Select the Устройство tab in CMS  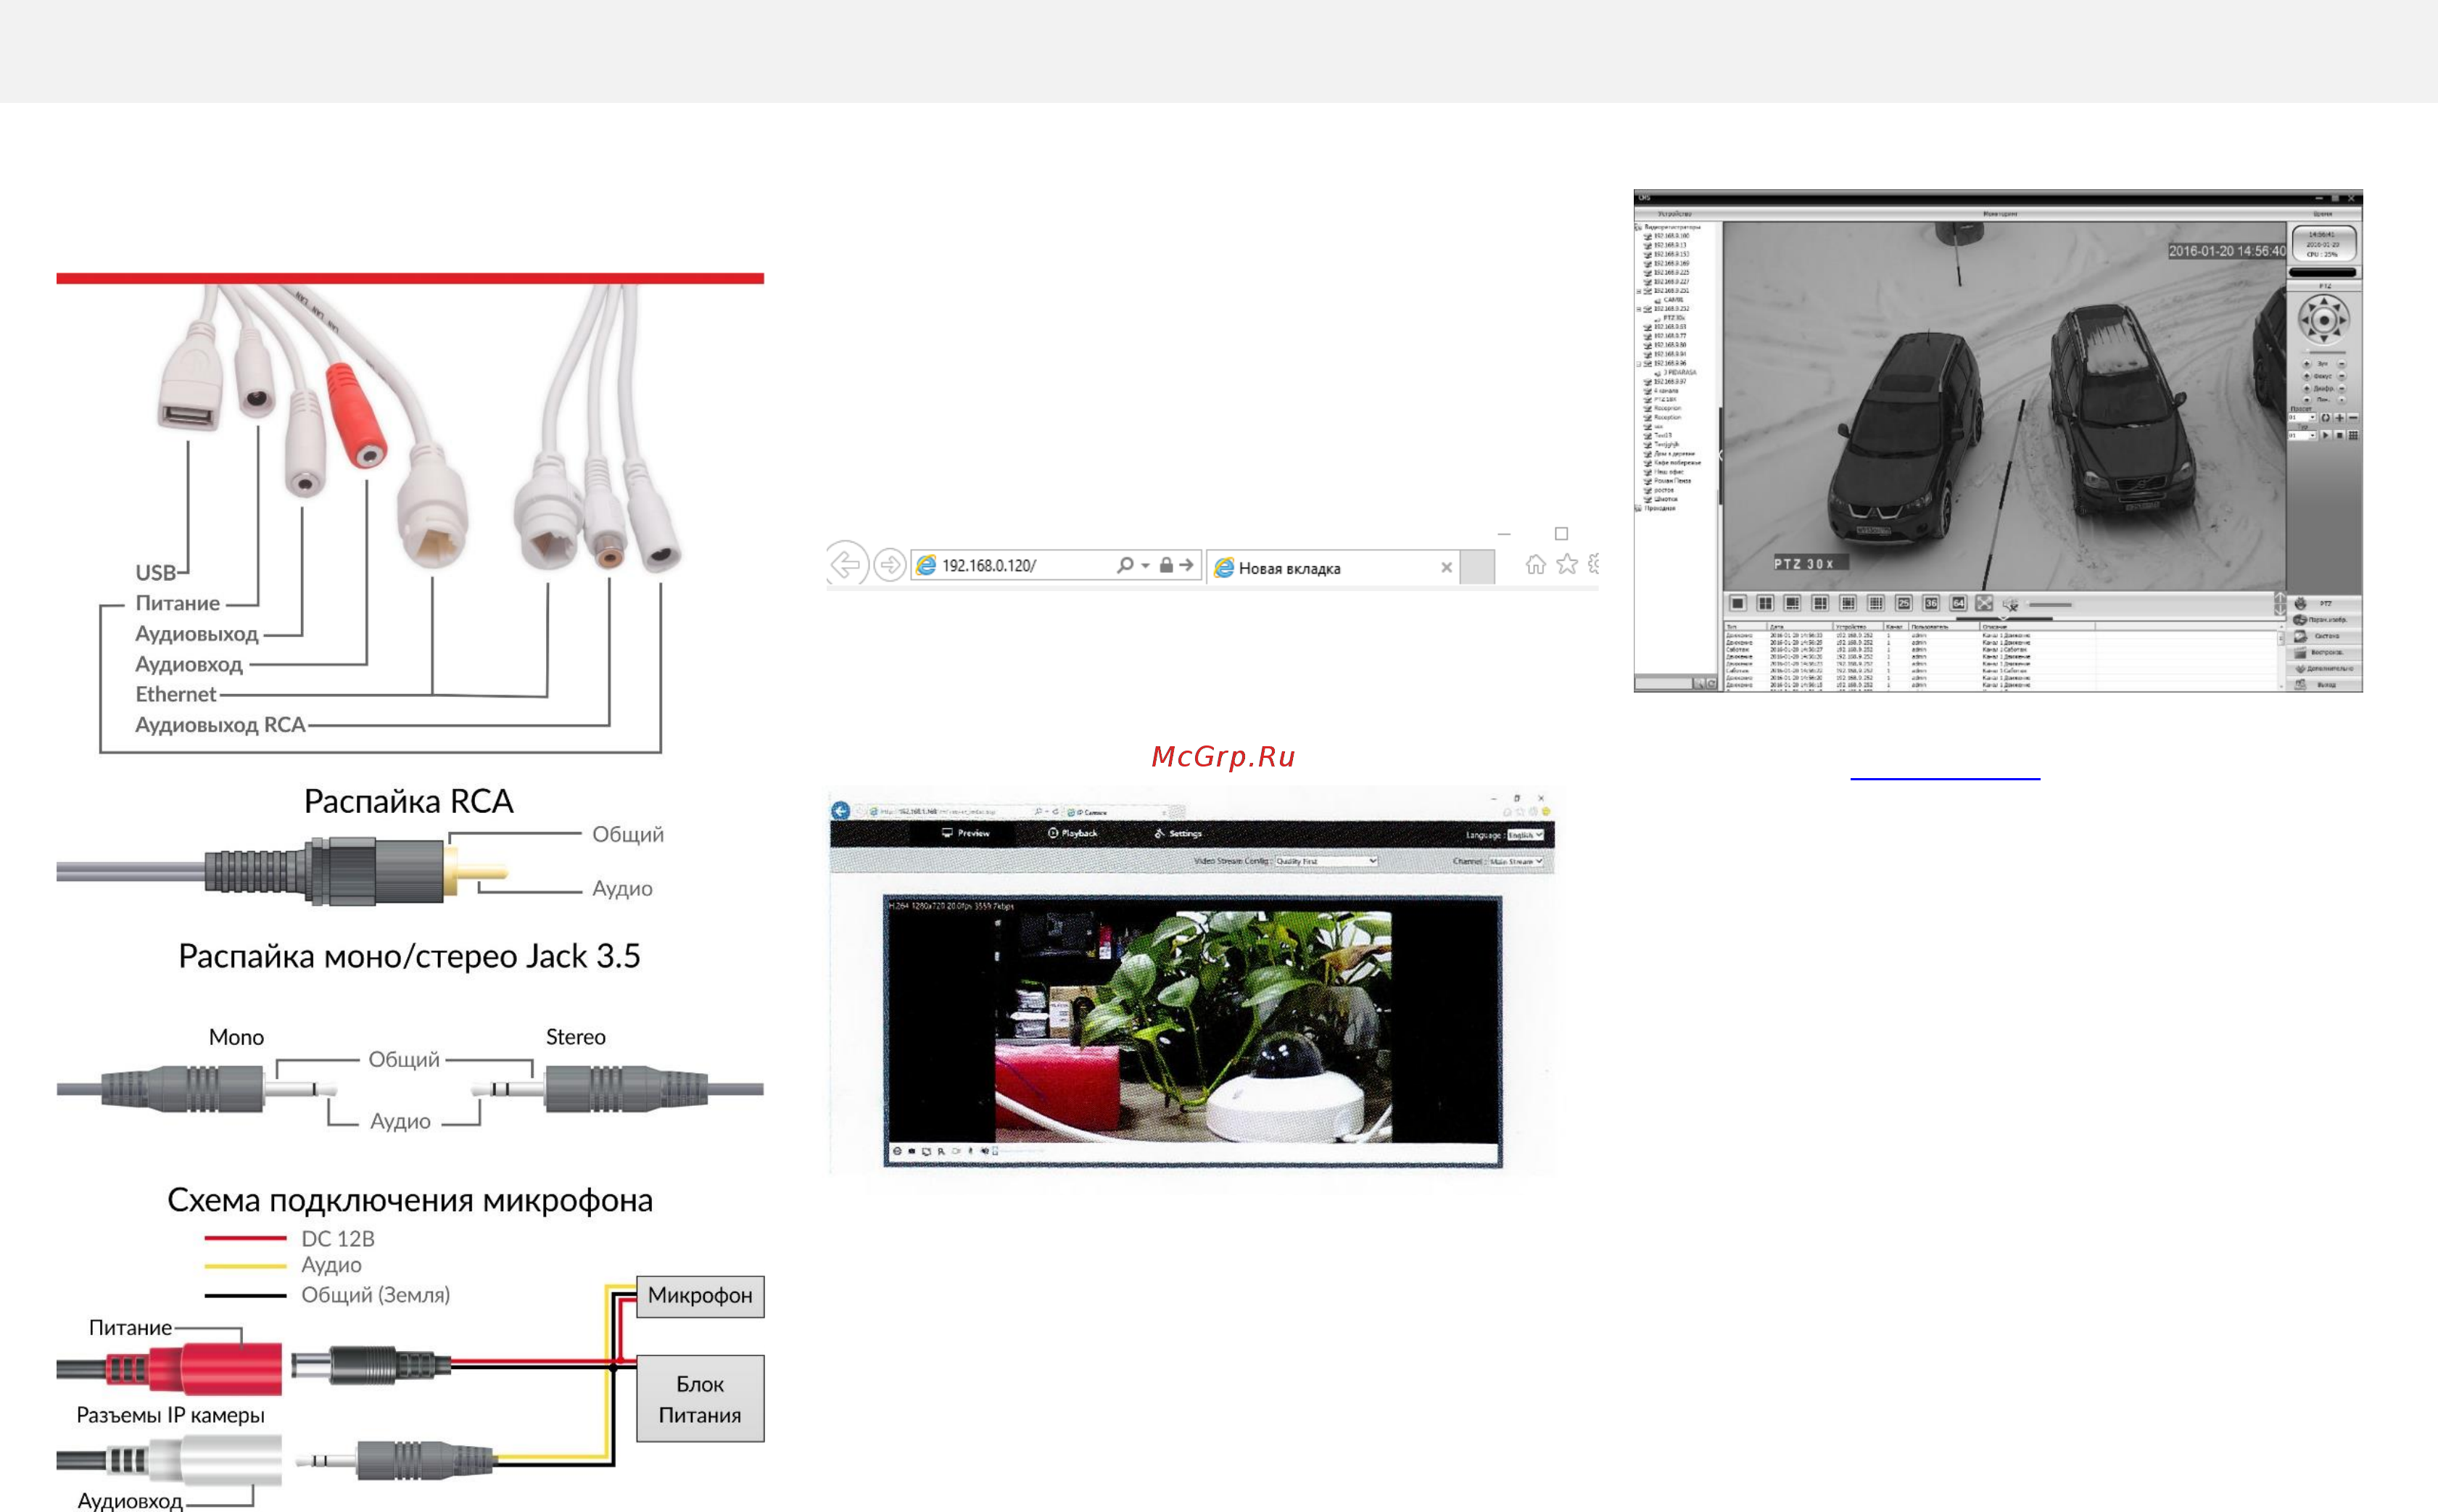pos(1676,214)
